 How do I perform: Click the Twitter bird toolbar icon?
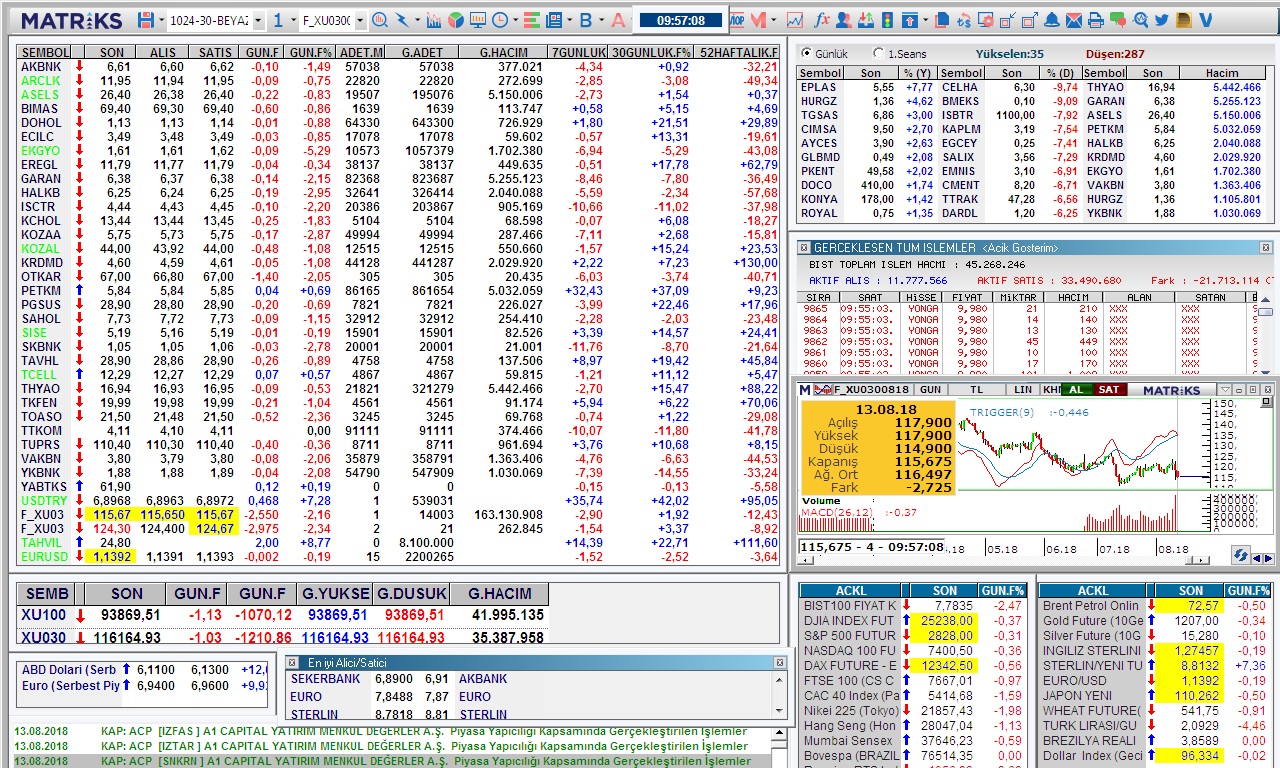[1162, 20]
